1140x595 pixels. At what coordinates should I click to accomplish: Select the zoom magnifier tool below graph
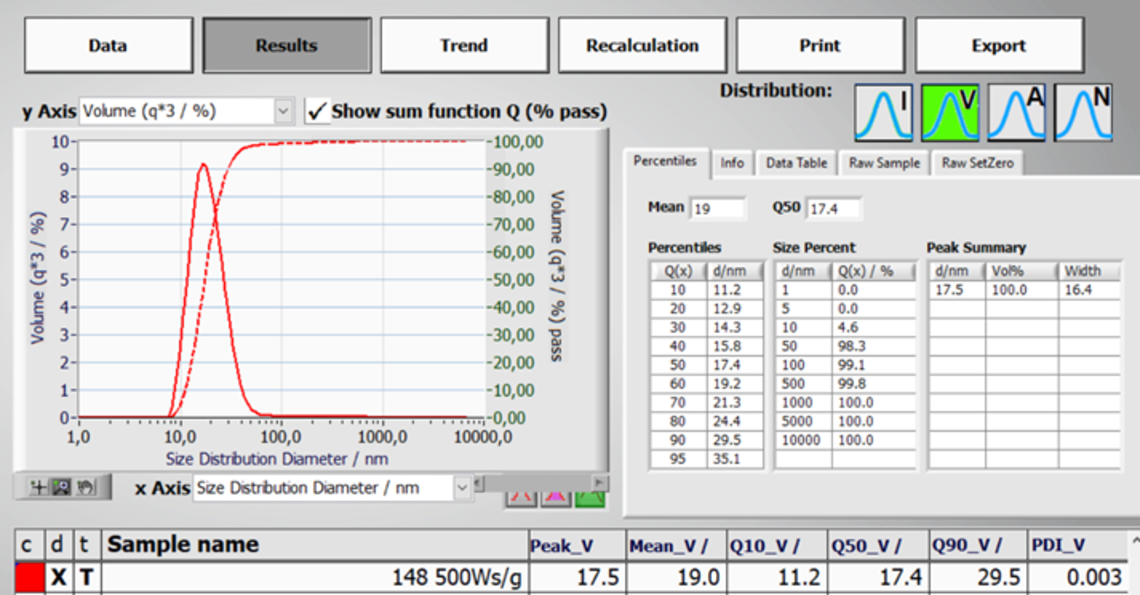(x=62, y=487)
